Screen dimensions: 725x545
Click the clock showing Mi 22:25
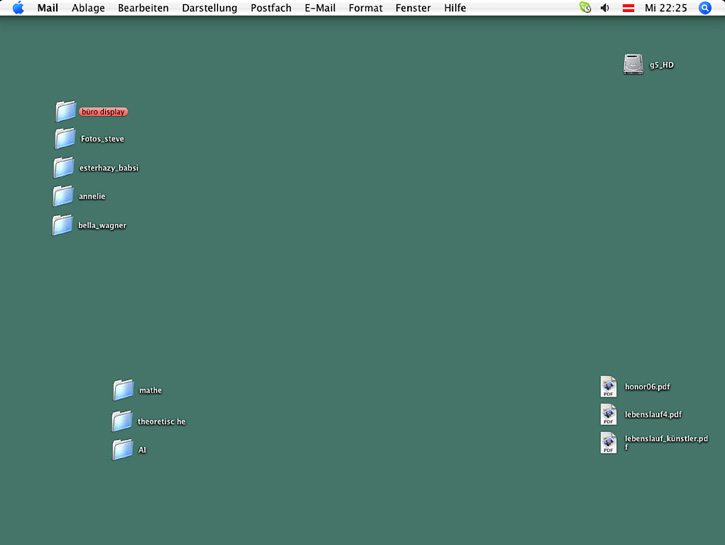click(664, 8)
